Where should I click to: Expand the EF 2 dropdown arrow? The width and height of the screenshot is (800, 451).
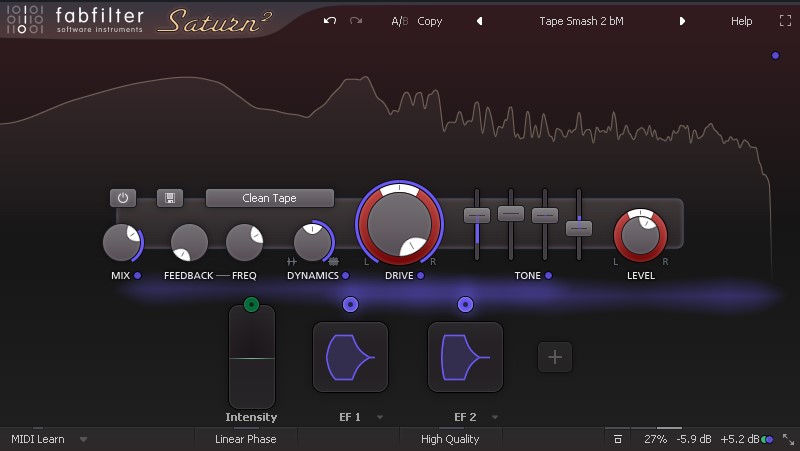point(495,417)
